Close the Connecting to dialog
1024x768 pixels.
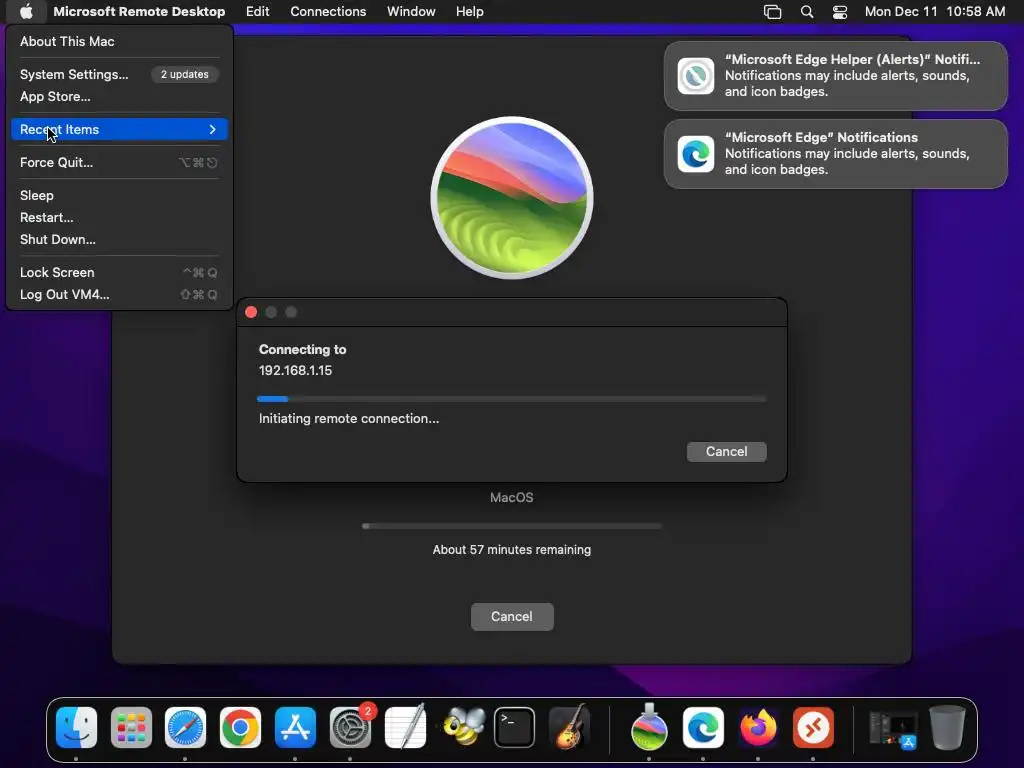tap(251, 312)
